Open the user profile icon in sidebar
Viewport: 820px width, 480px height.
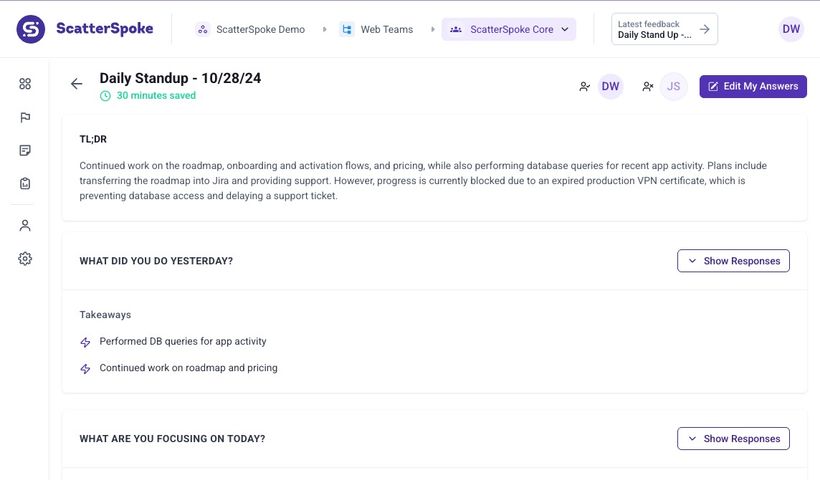point(25,225)
